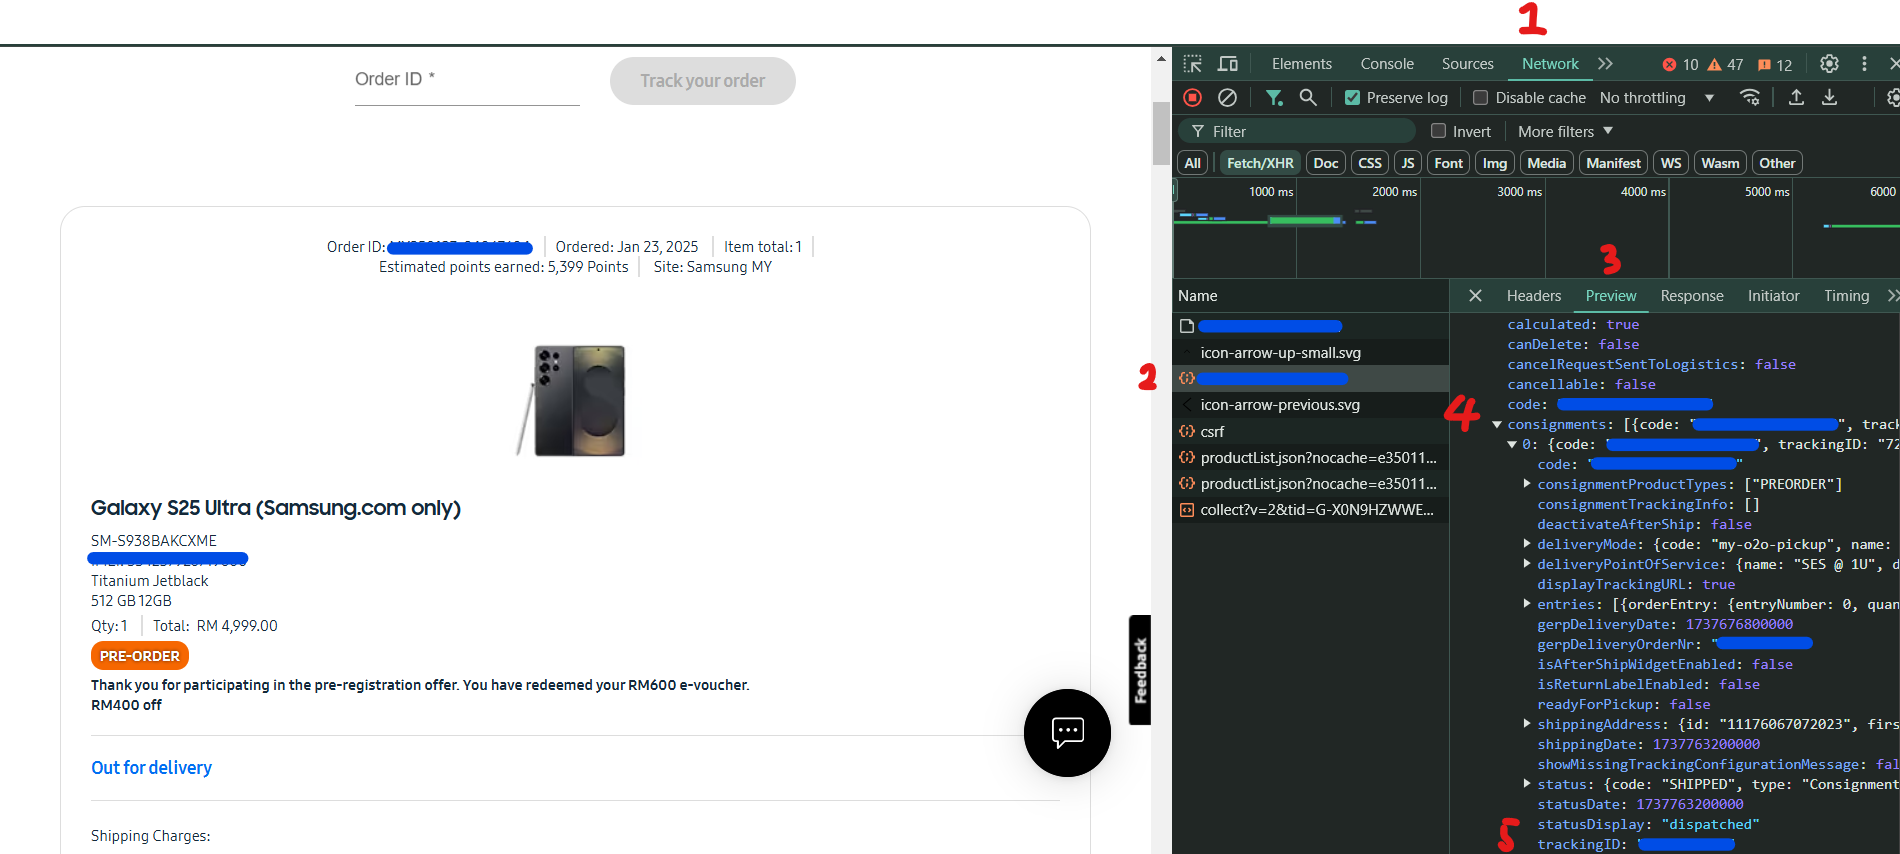The height and width of the screenshot is (854, 1900).
Task: Open the chat bubble button
Action: tap(1067, 733)
